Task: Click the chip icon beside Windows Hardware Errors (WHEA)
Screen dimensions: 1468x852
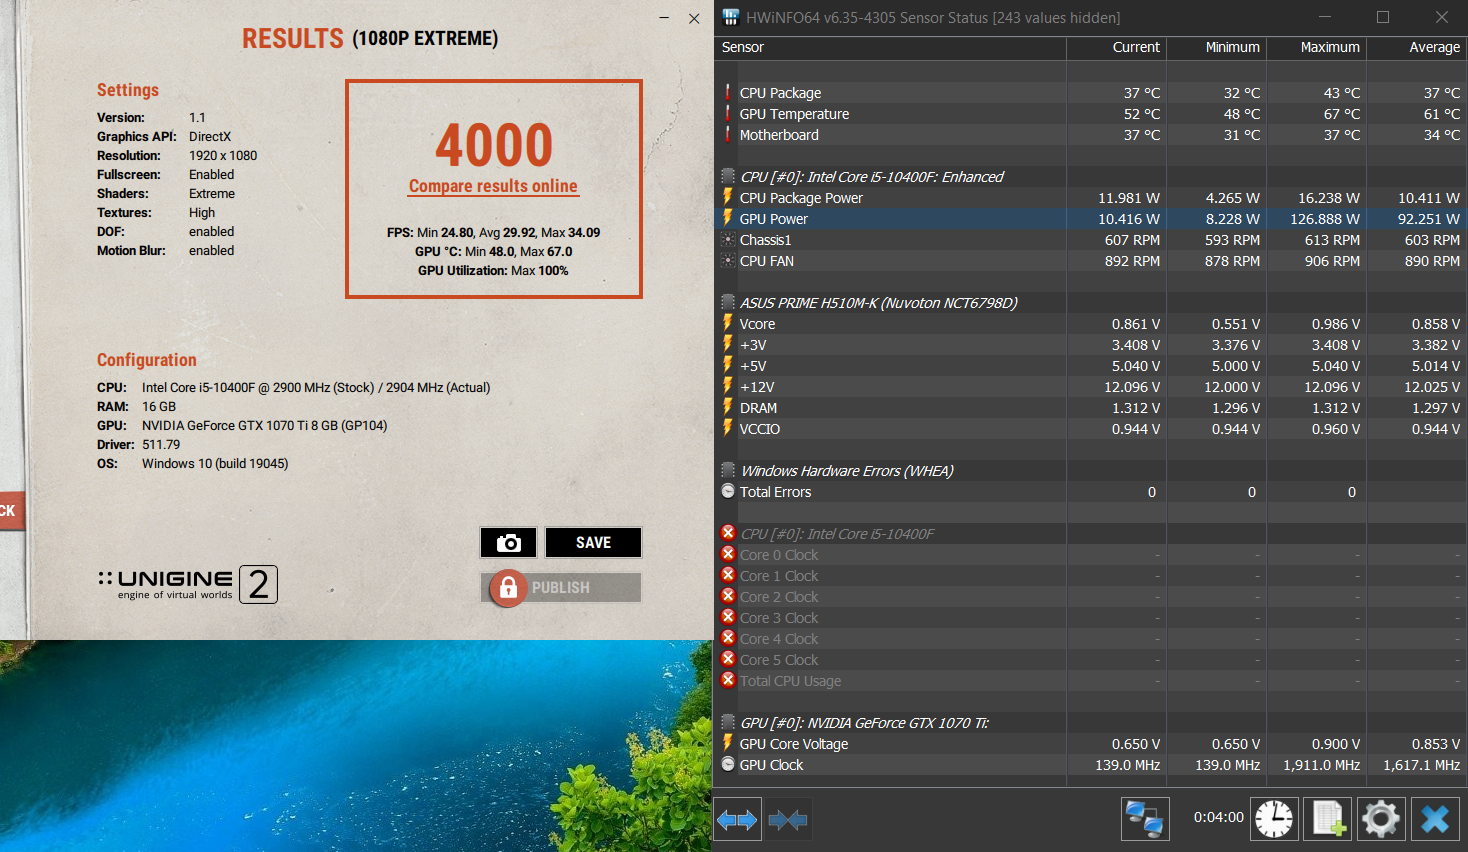Action: [728, 470]
